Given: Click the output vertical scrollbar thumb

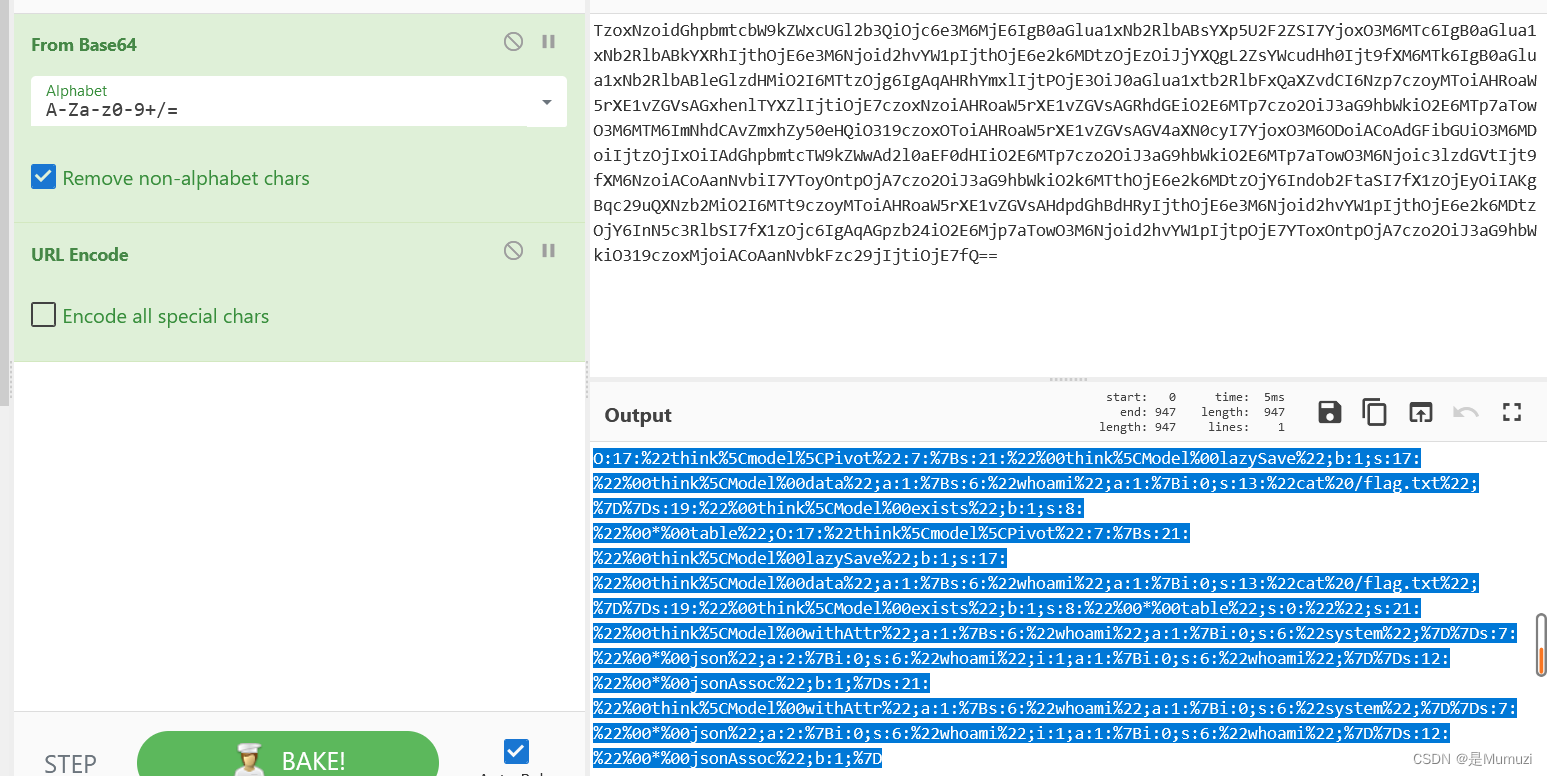Looking at the screenshot, I should (x=1541, y=644).
